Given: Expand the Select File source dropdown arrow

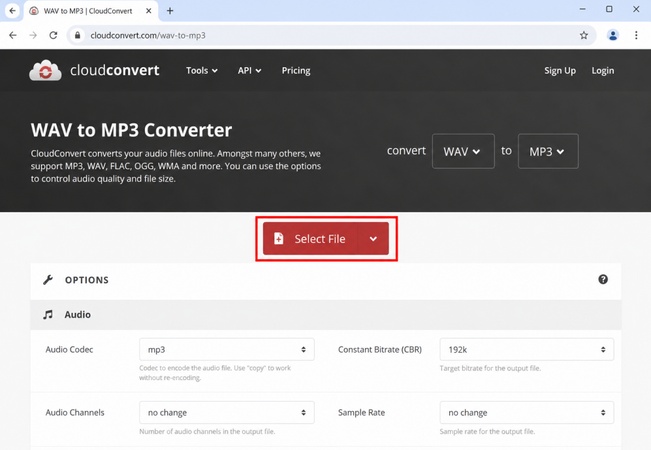Looking at the screenshot, I should click(x=373, y=238).
